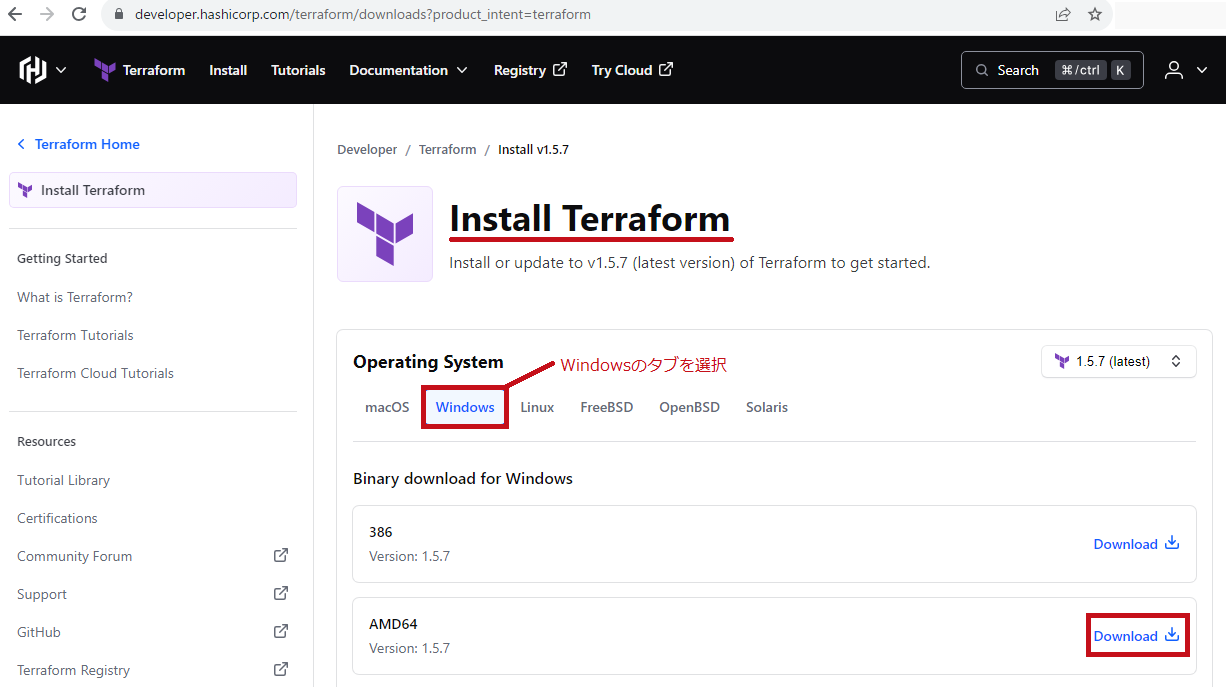Open Certifications sidebar link
Screen dimensions: 1226x687
click(57, 518)
